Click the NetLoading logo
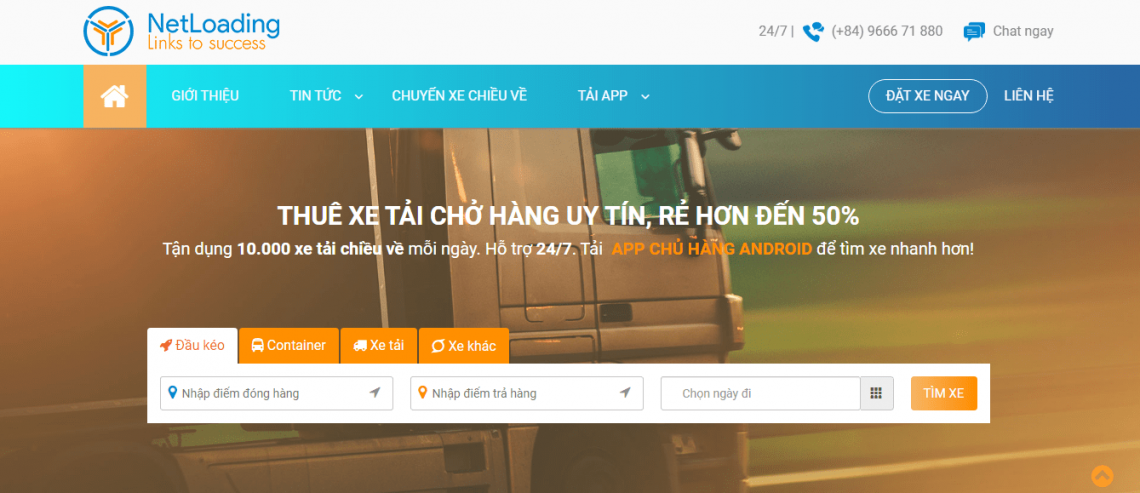This screenshot has width=1140, height=493. (181, 31)
